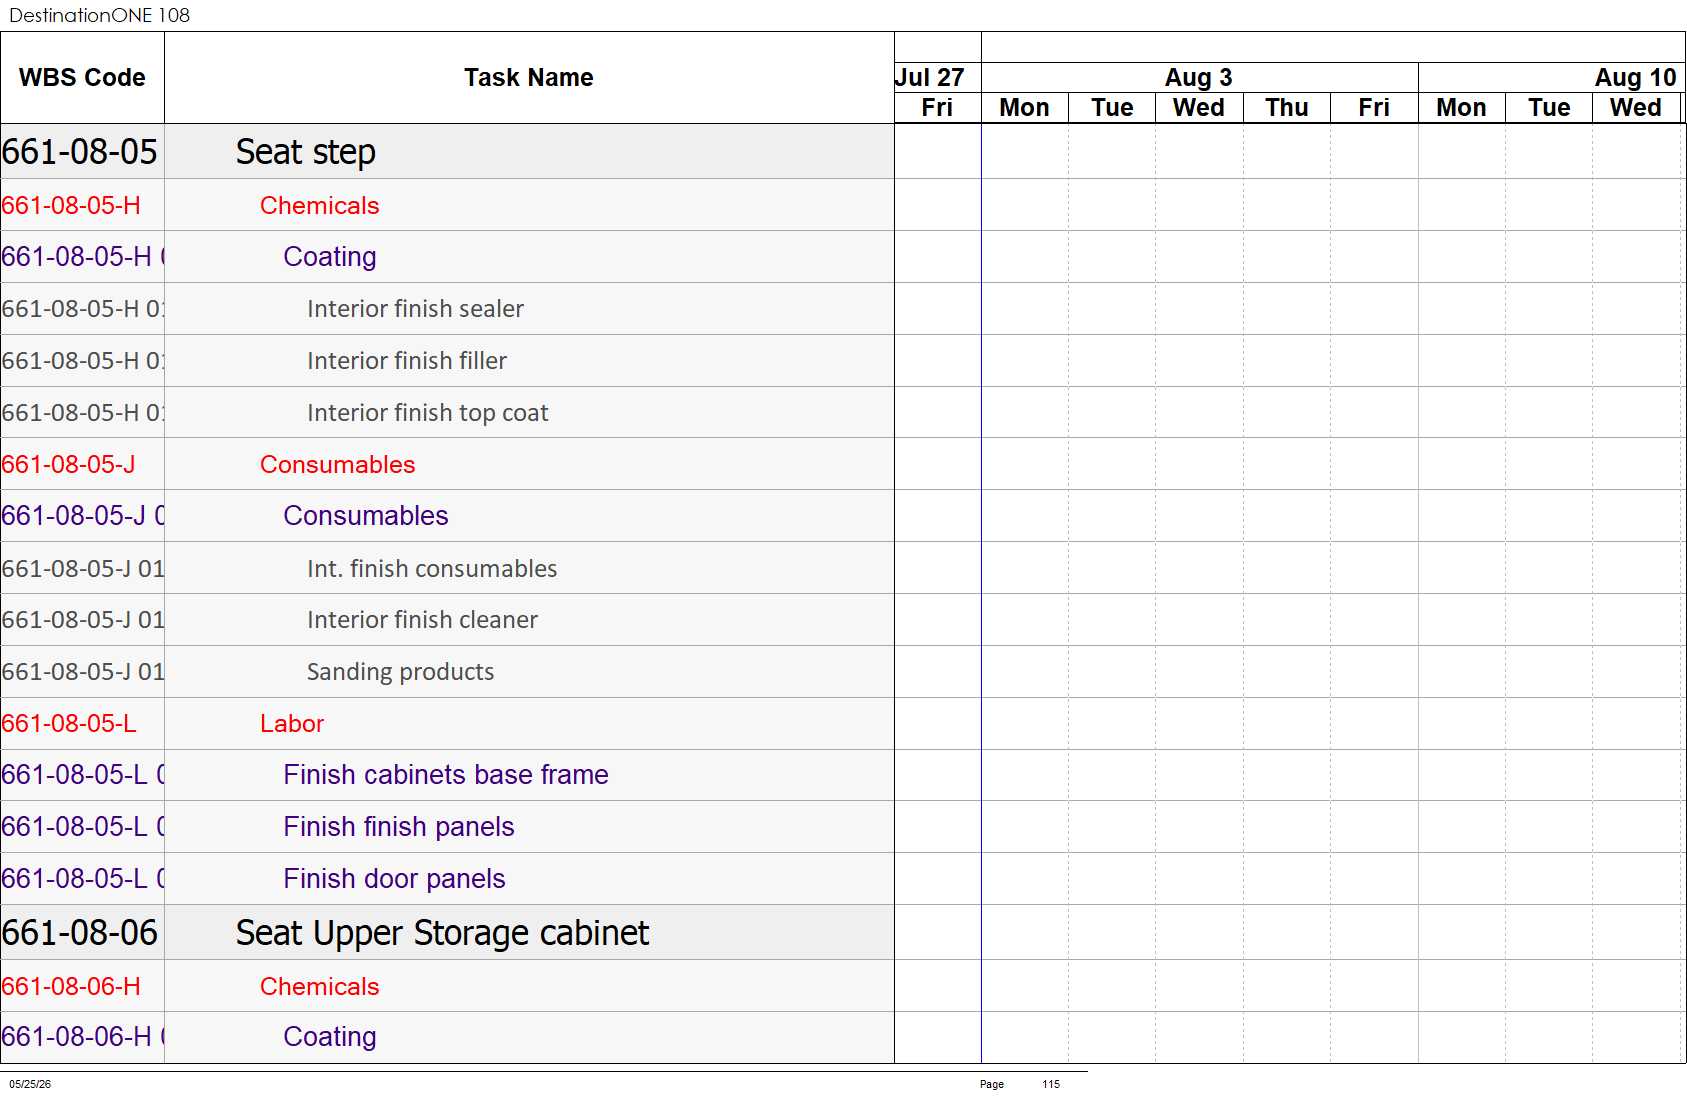
Task: Select Chemicals in row 661-08-05-H
Action: 320,206
